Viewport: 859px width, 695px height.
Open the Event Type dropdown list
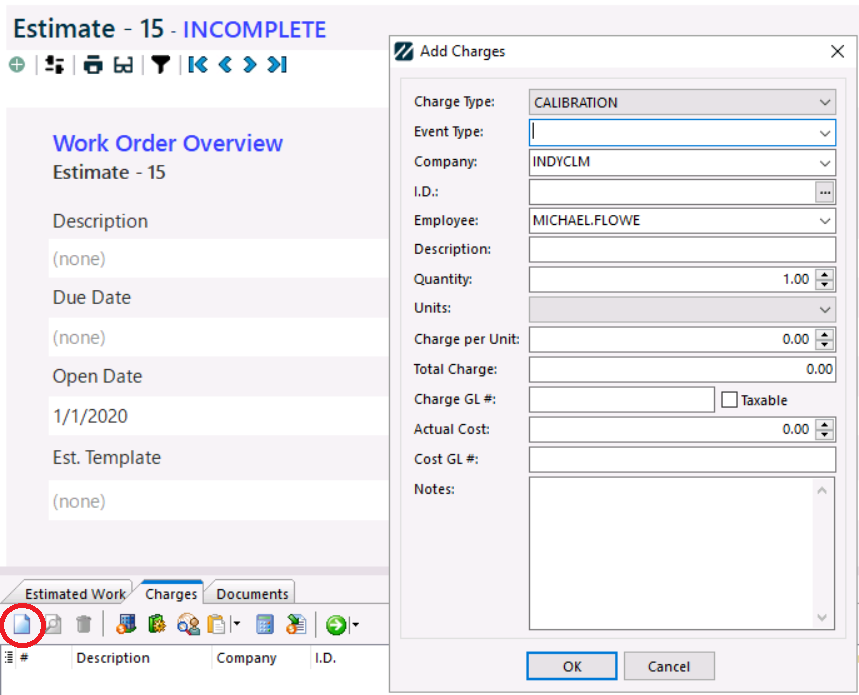[824, 132]
